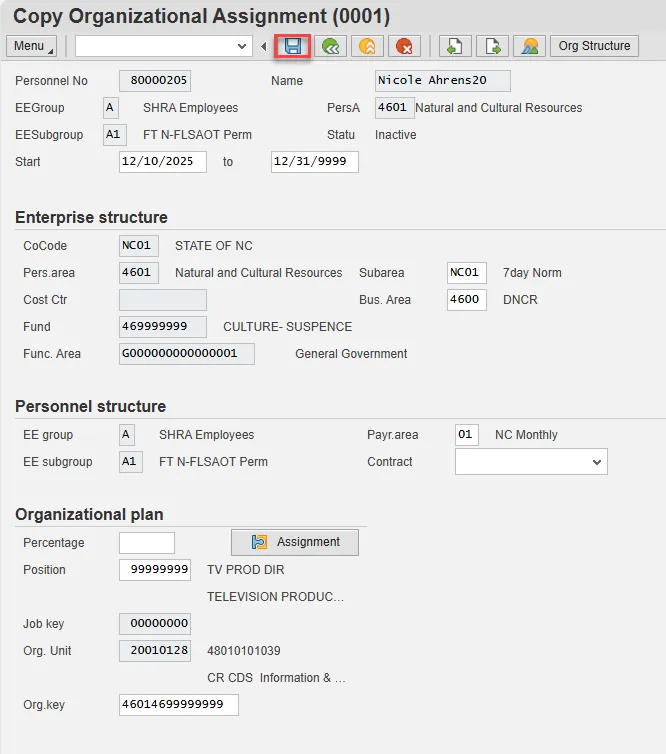Click the yellow Exit icon
666x754 pixels.
367,46
